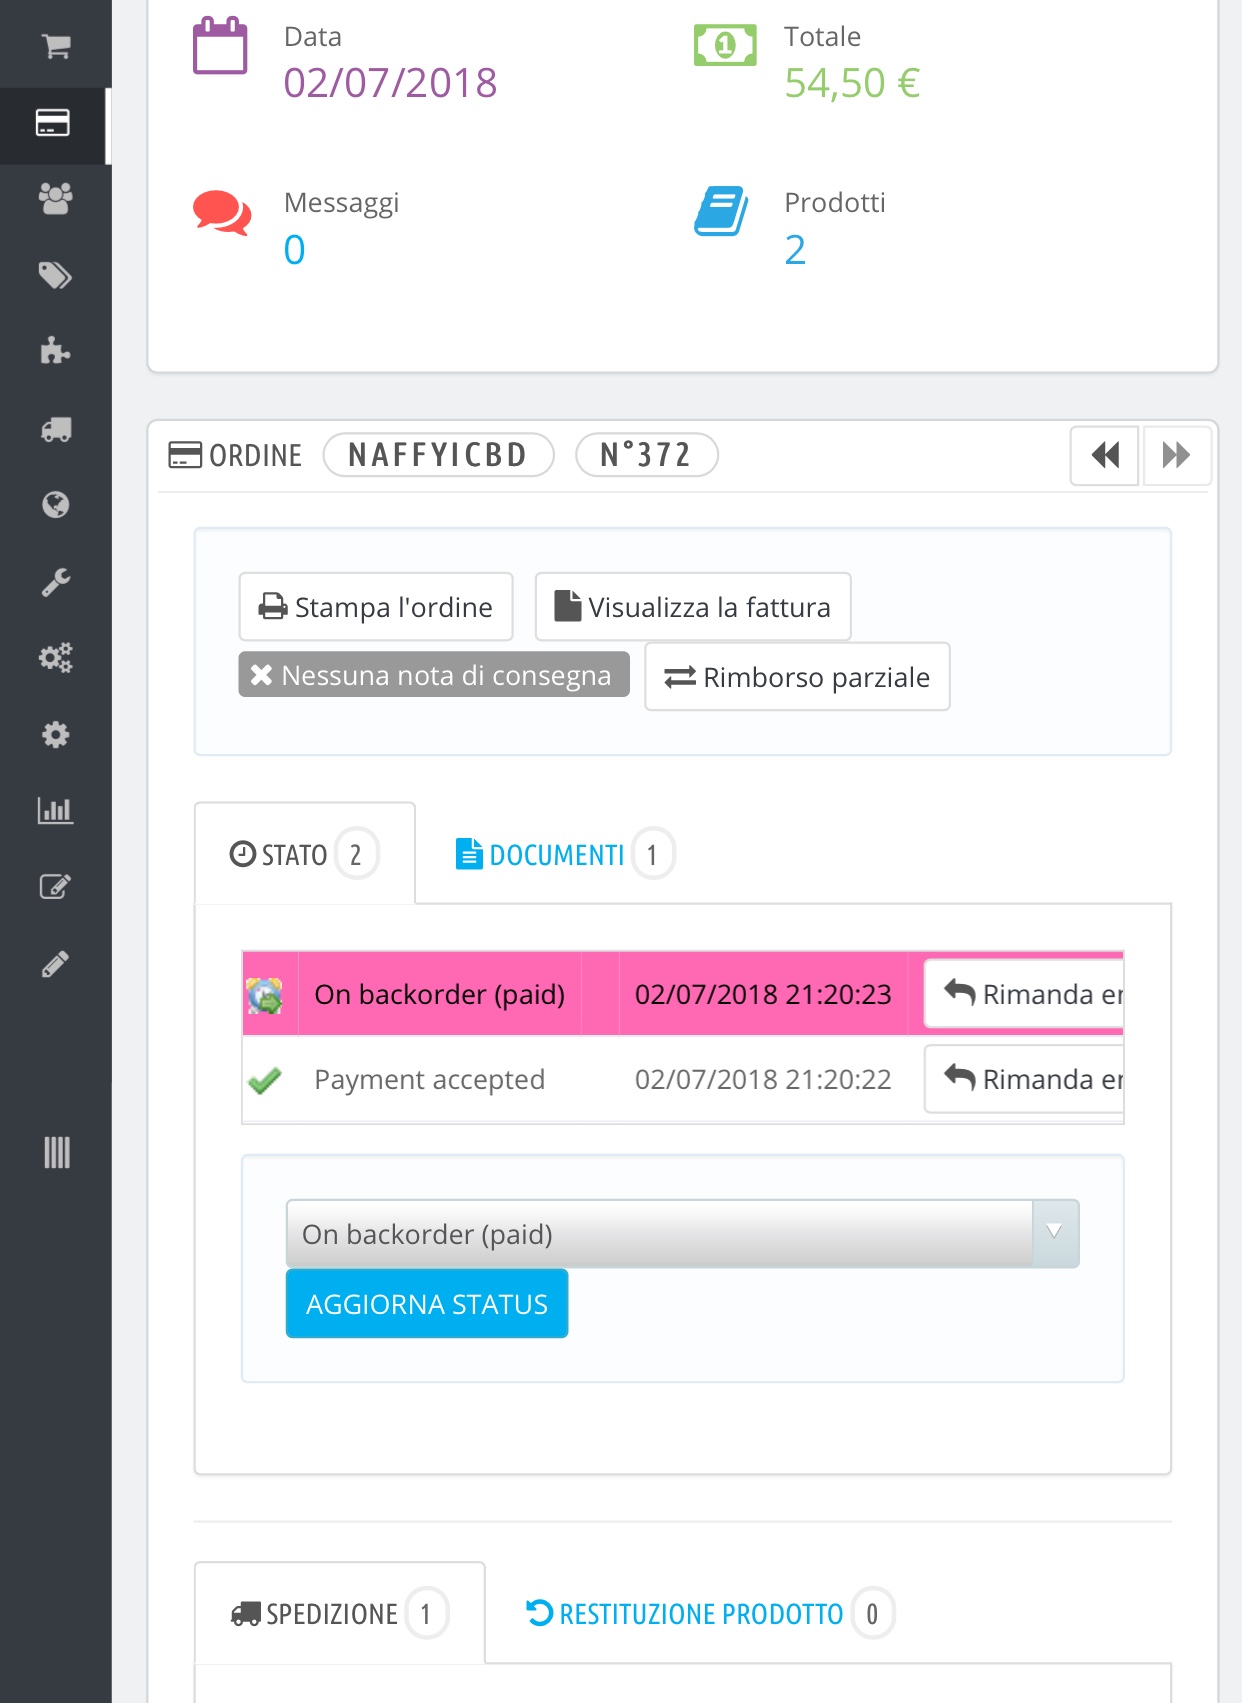
Task: Click the green money Totale icon
Action: (725, 45)
